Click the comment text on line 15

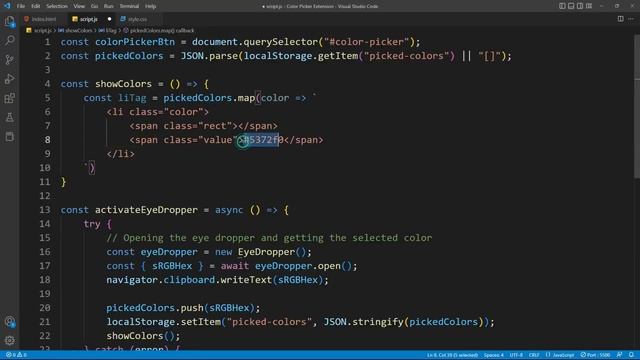coord(269,238)
